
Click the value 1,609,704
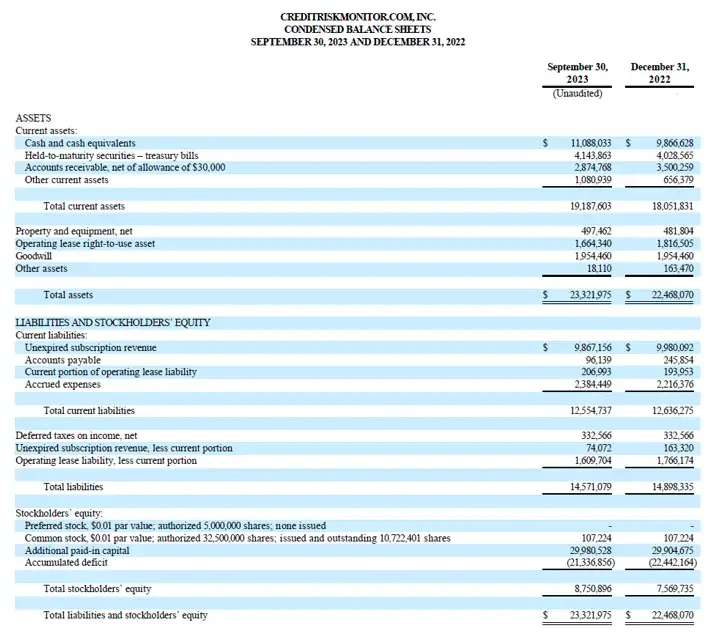coord(593,460)
